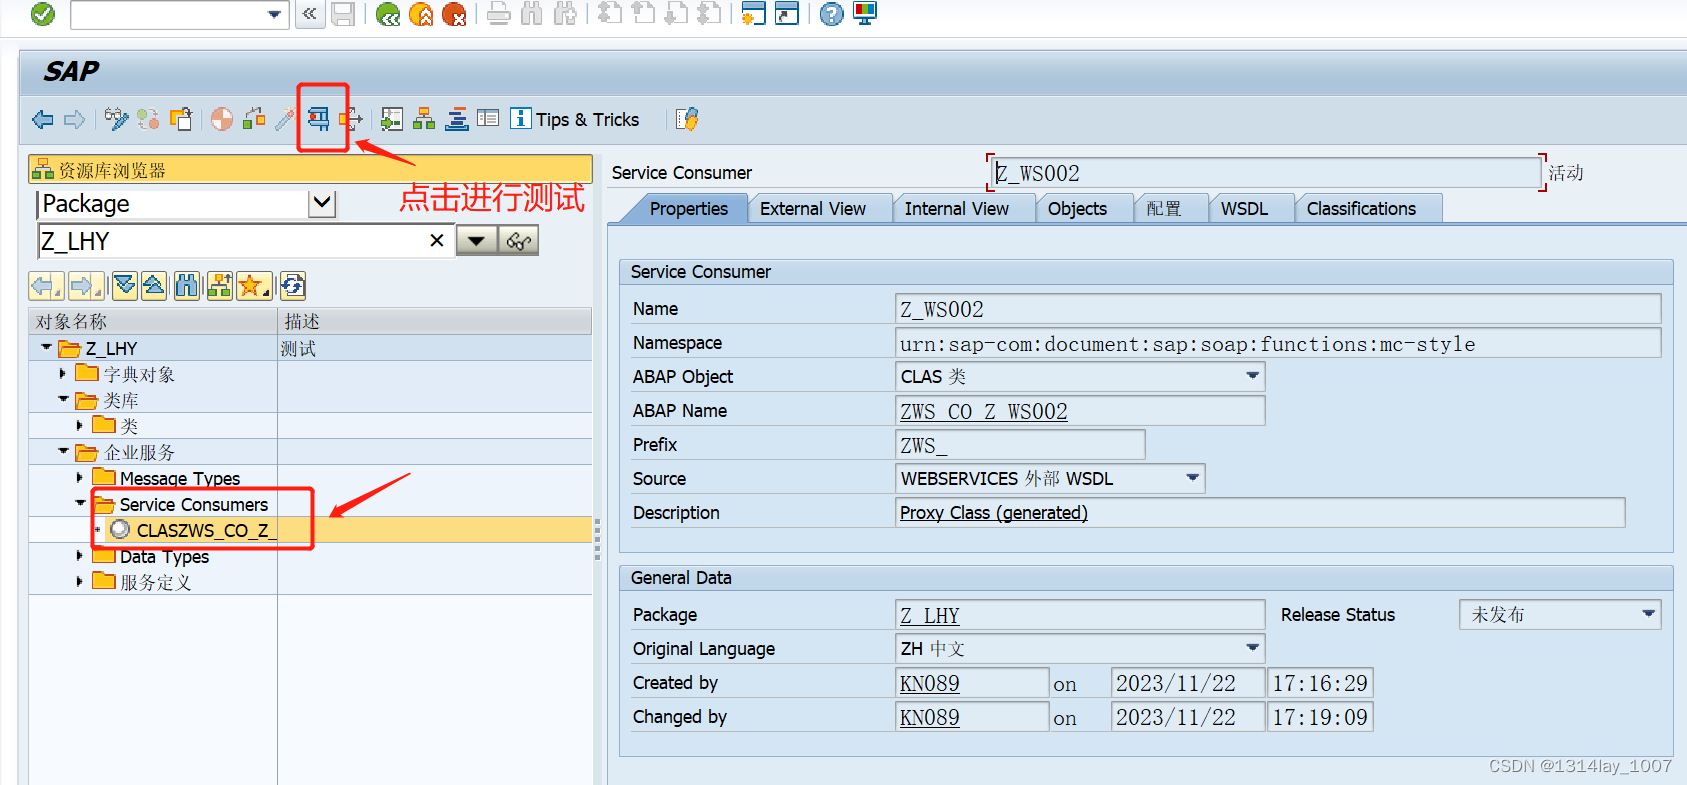Image resolution: width=1687 pixels, height=785 pixels.
Task: Switch to the Properties tab
Action: pyautogui.click(x=688, y=209)
